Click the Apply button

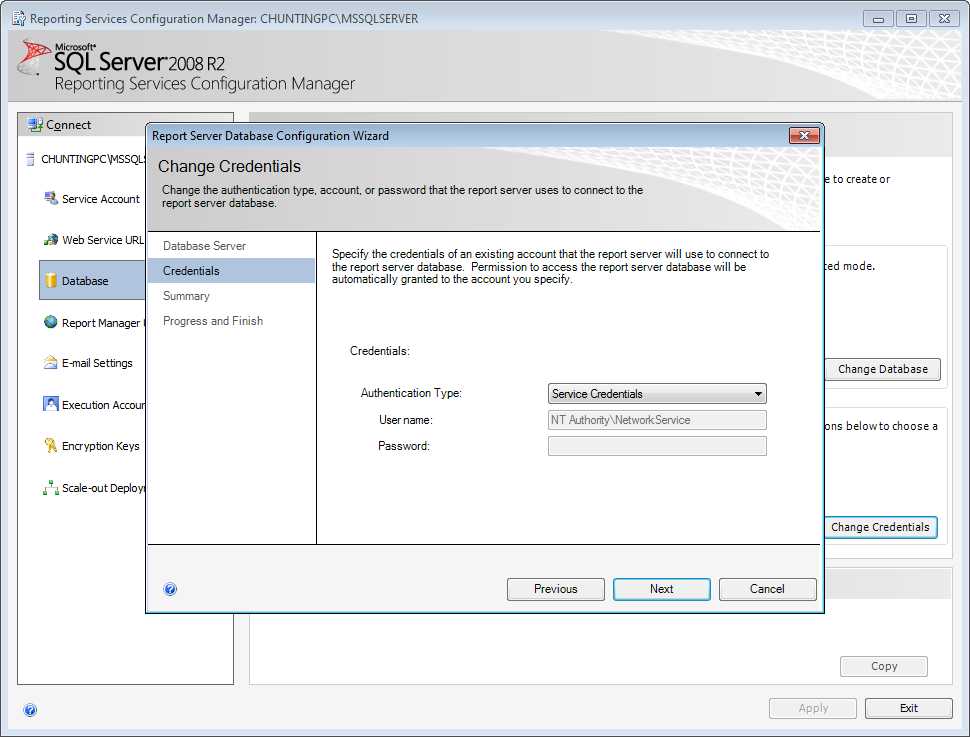813,708
